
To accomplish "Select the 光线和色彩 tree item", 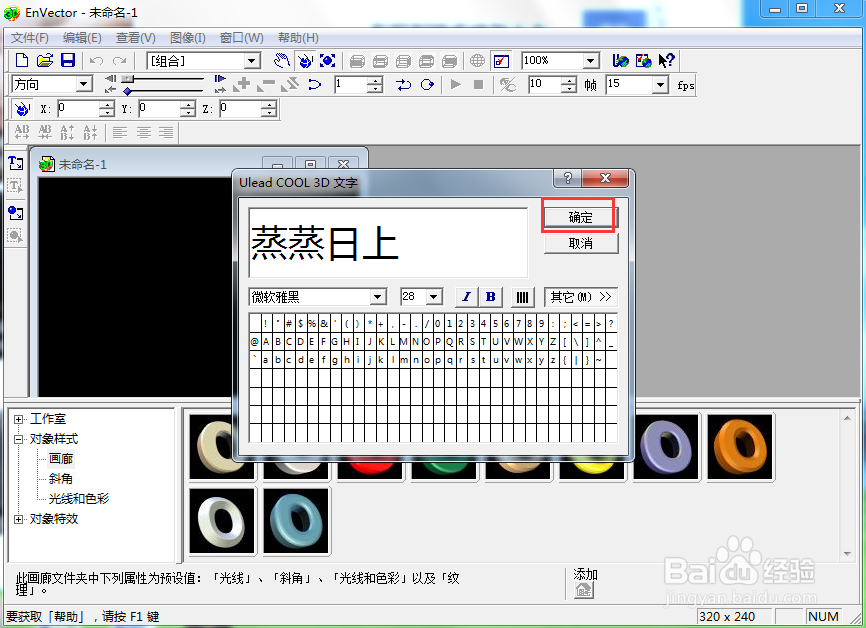I will (79, 499).
